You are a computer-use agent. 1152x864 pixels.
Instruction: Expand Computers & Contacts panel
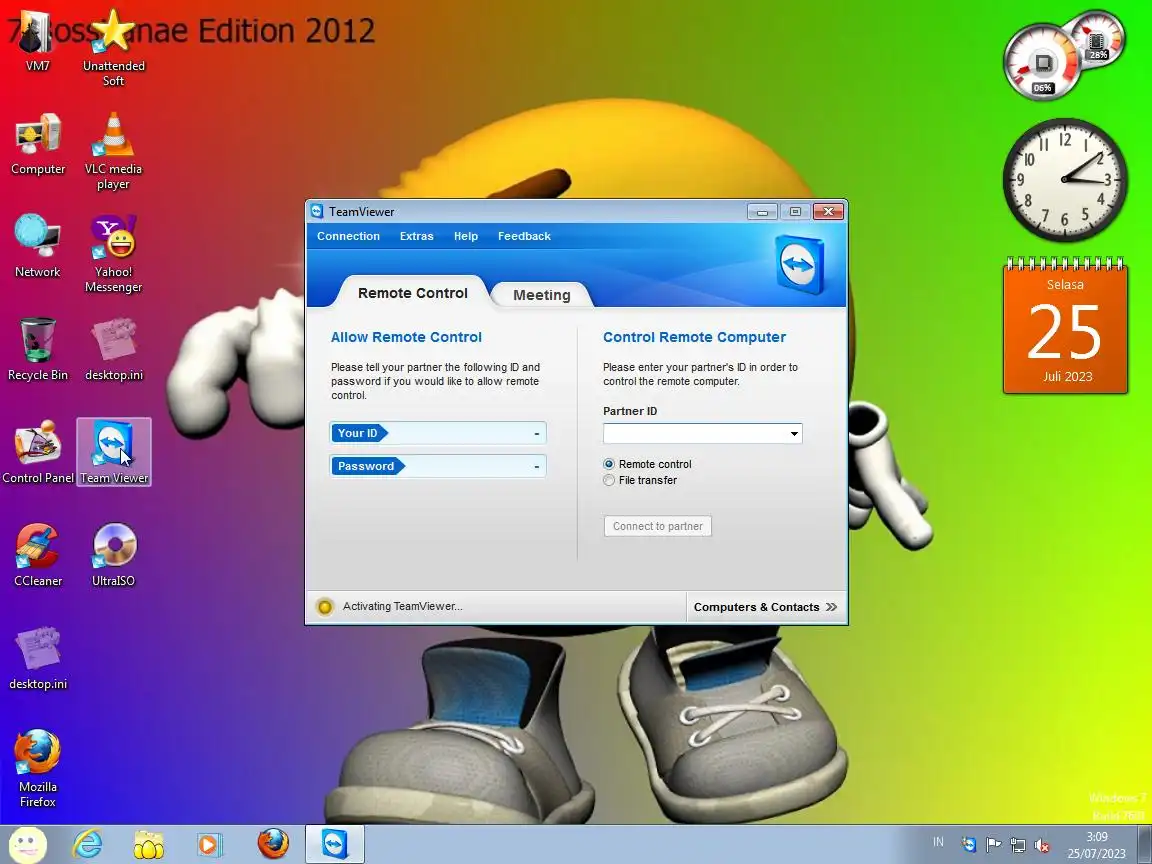766,607
